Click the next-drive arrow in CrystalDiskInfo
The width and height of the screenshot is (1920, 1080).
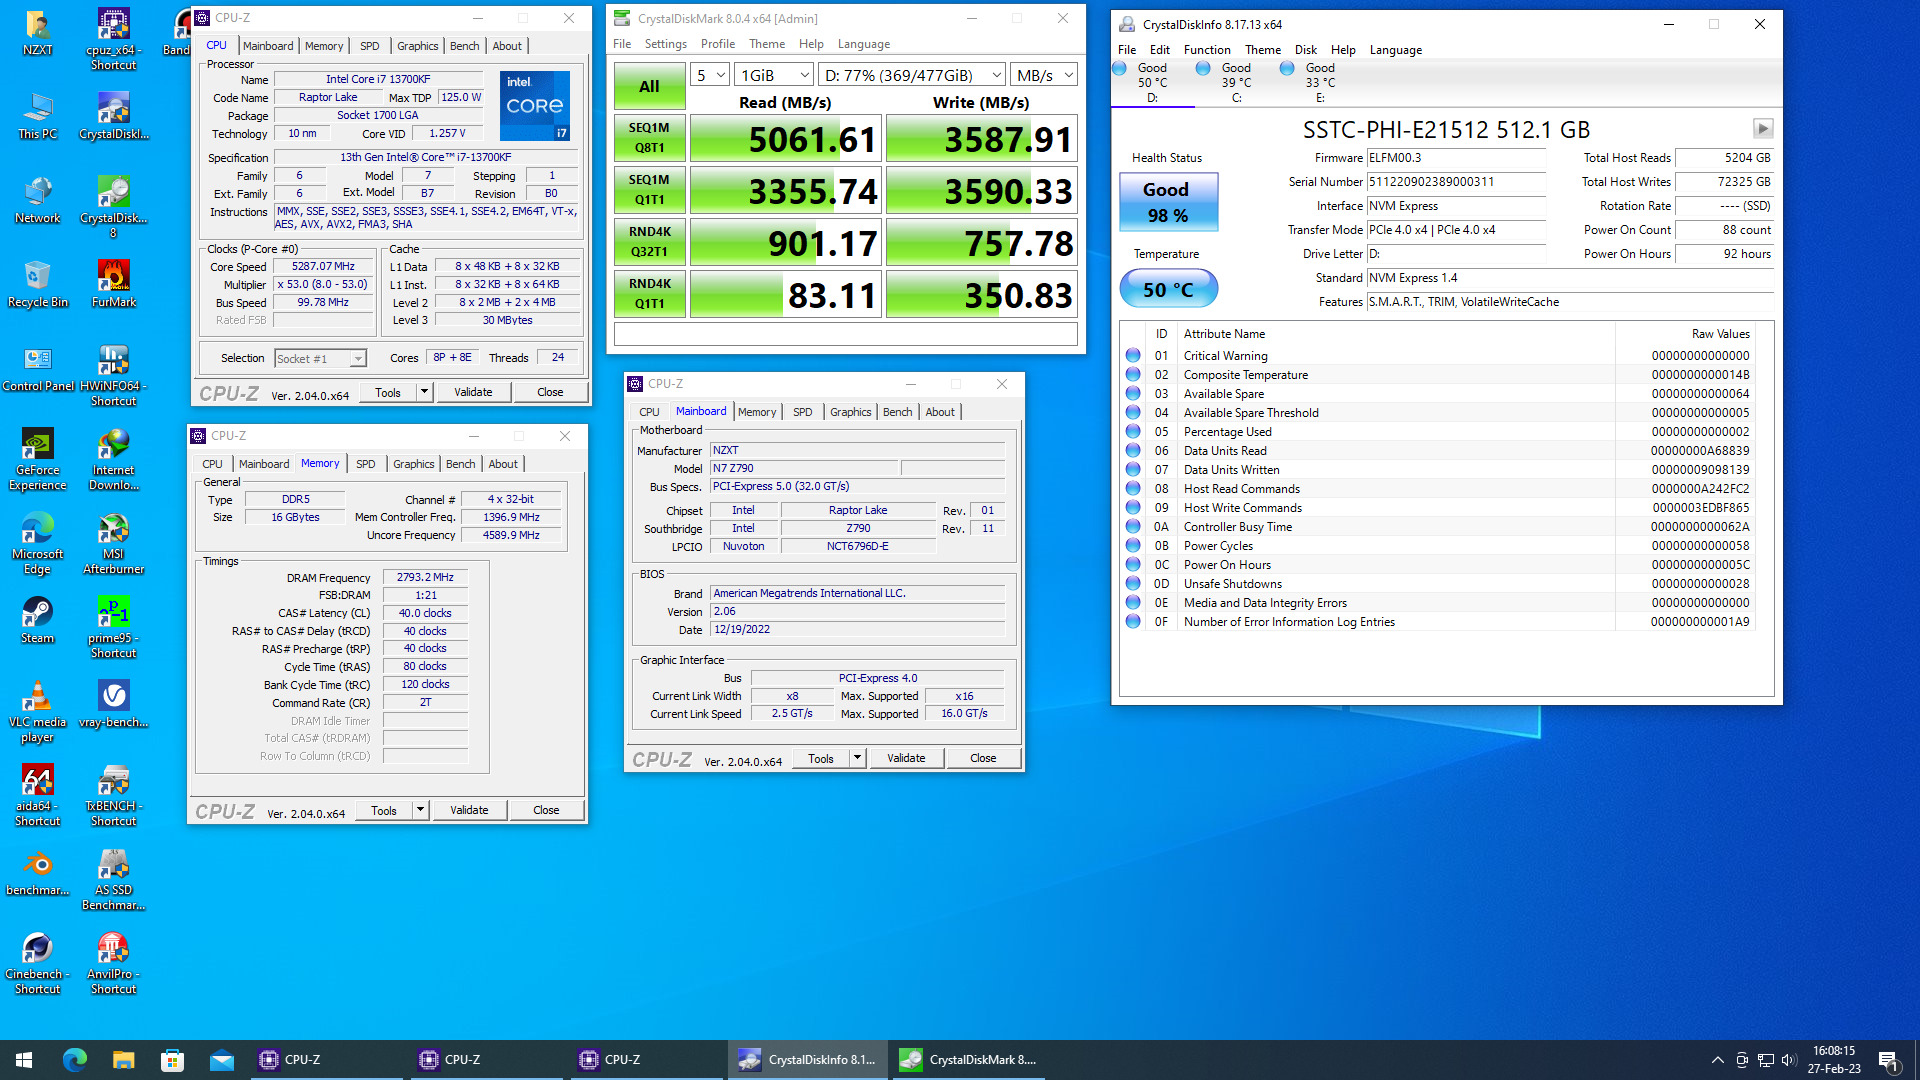[x=1763, y=128]
